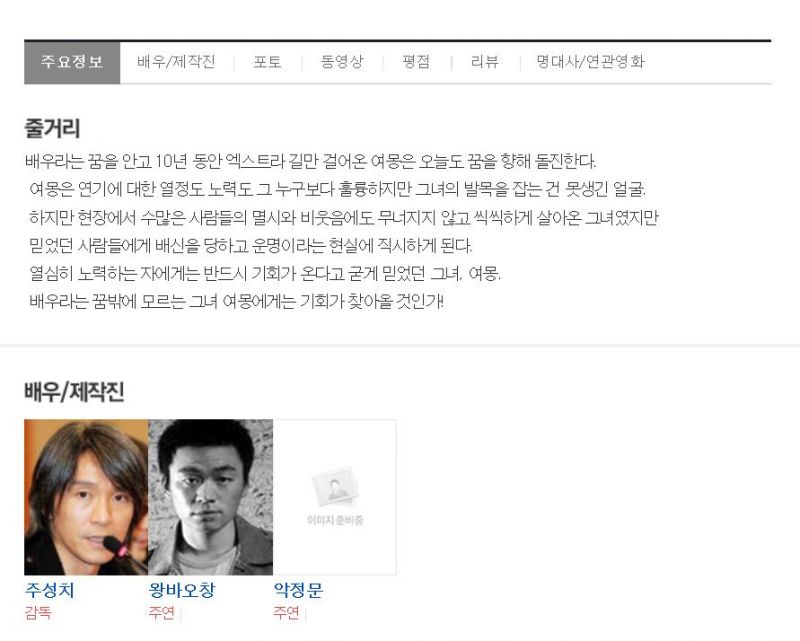Click the 줄거리 section heading
The width and height of the screenshot is (800, 641).
click(52, 128)
